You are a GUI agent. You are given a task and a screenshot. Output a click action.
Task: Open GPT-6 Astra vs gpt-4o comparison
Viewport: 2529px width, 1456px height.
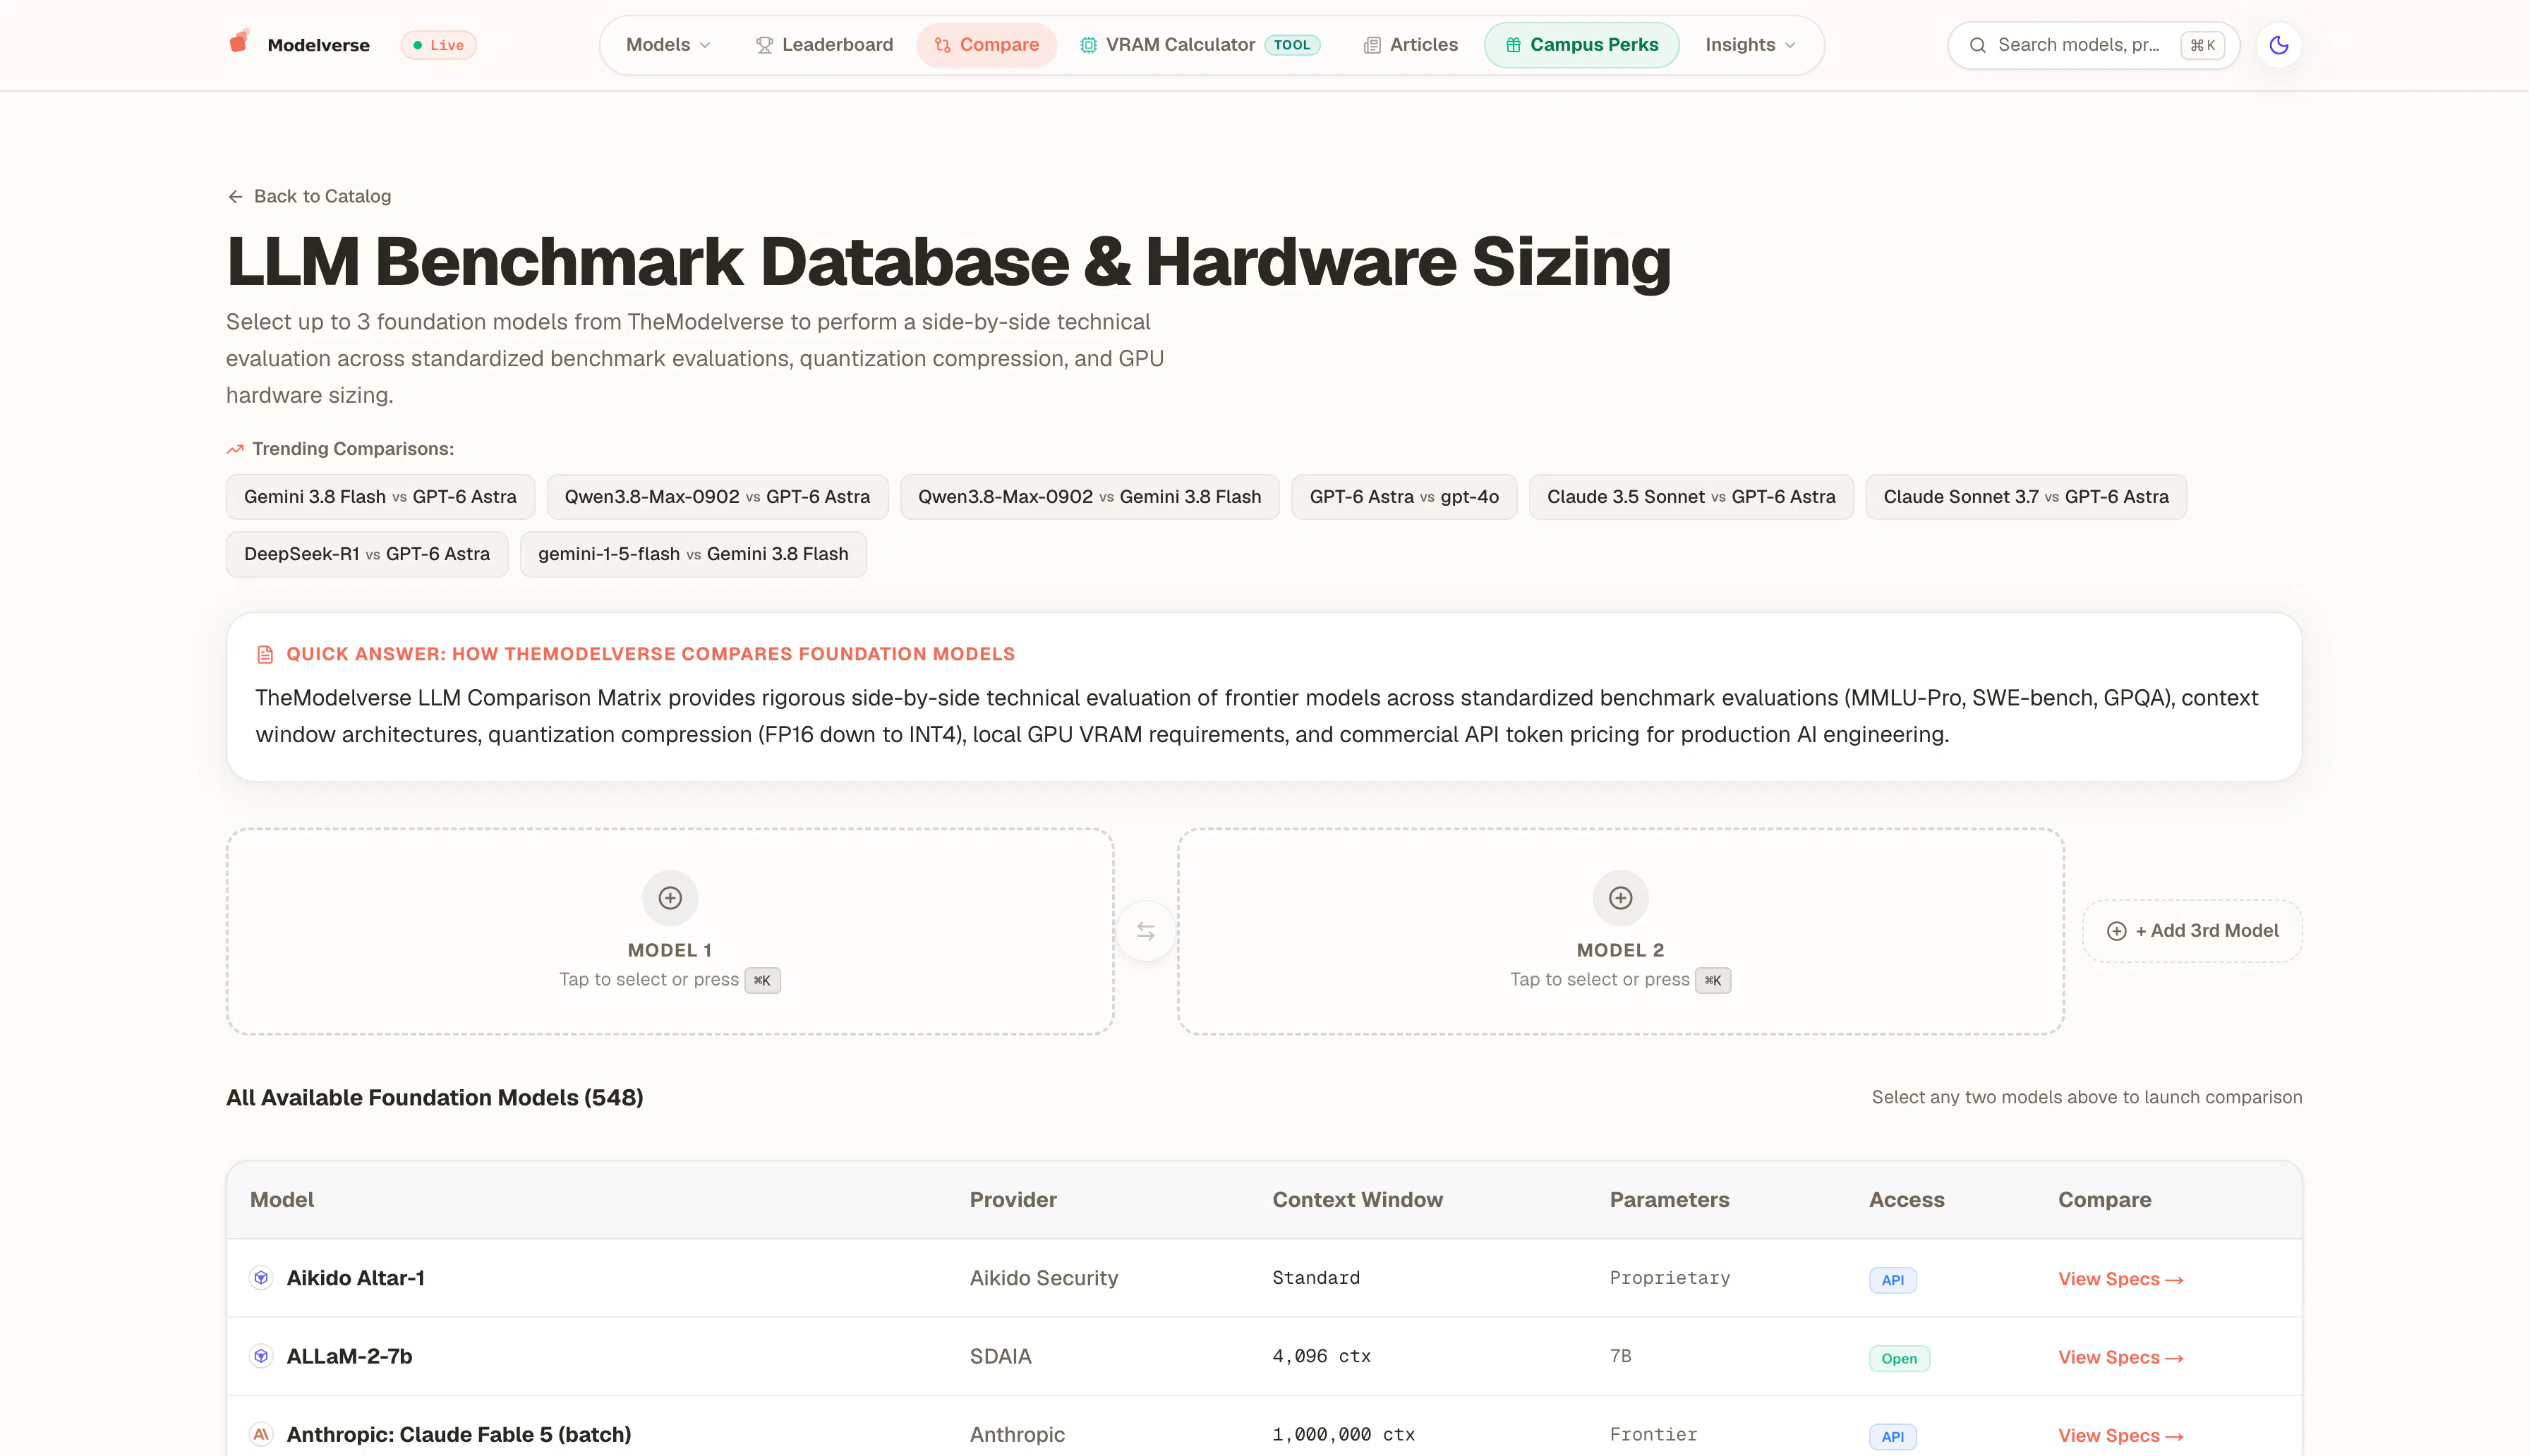1403,497
